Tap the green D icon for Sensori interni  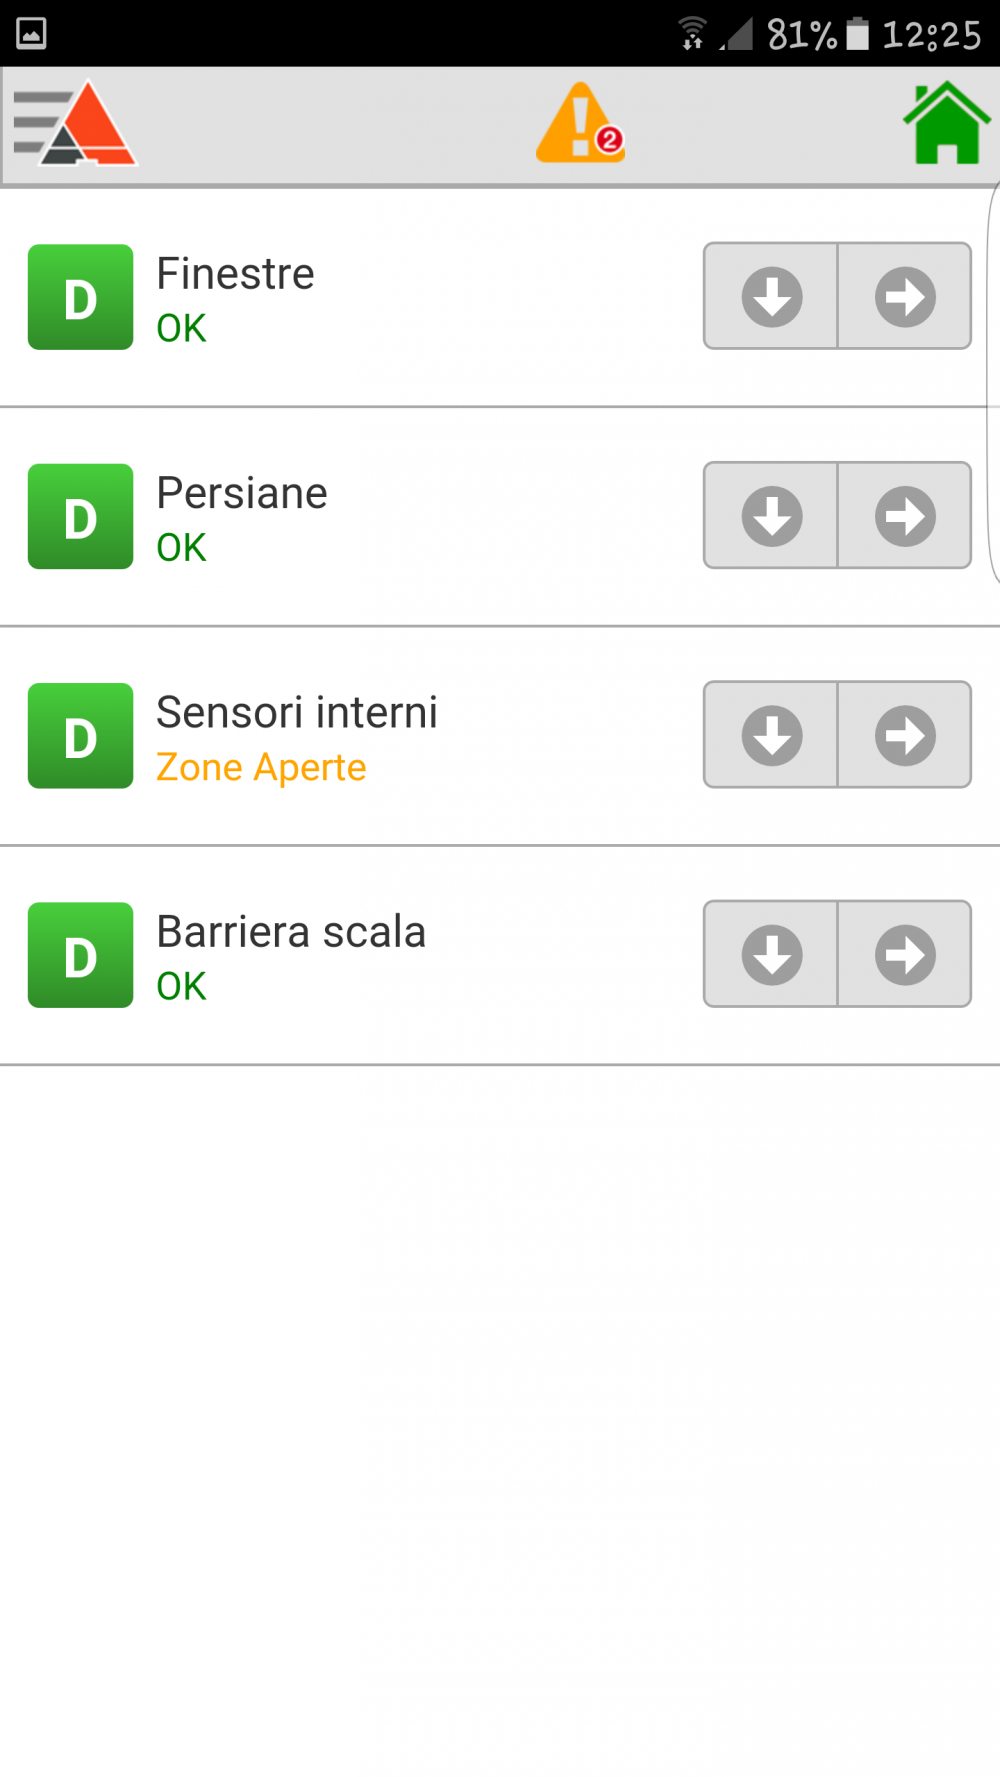click(80, 736)
